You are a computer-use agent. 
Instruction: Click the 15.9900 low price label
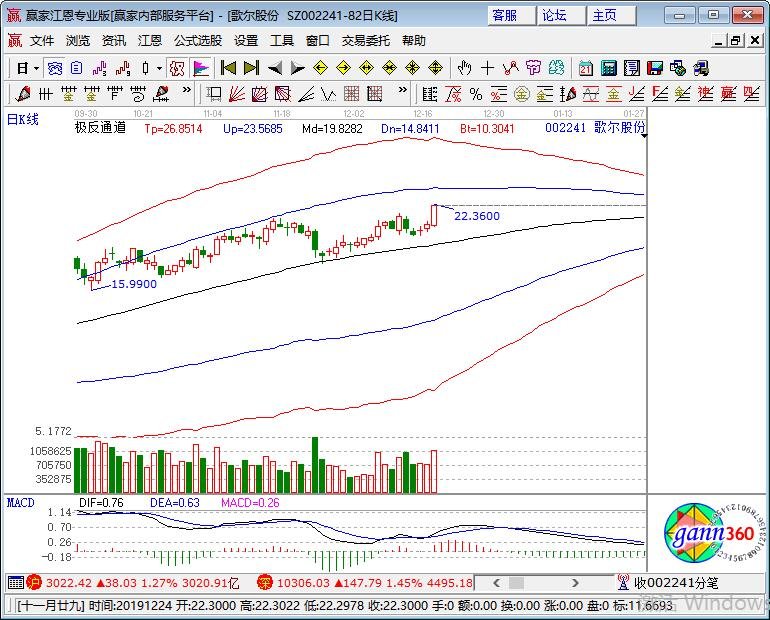click(134, 284)
